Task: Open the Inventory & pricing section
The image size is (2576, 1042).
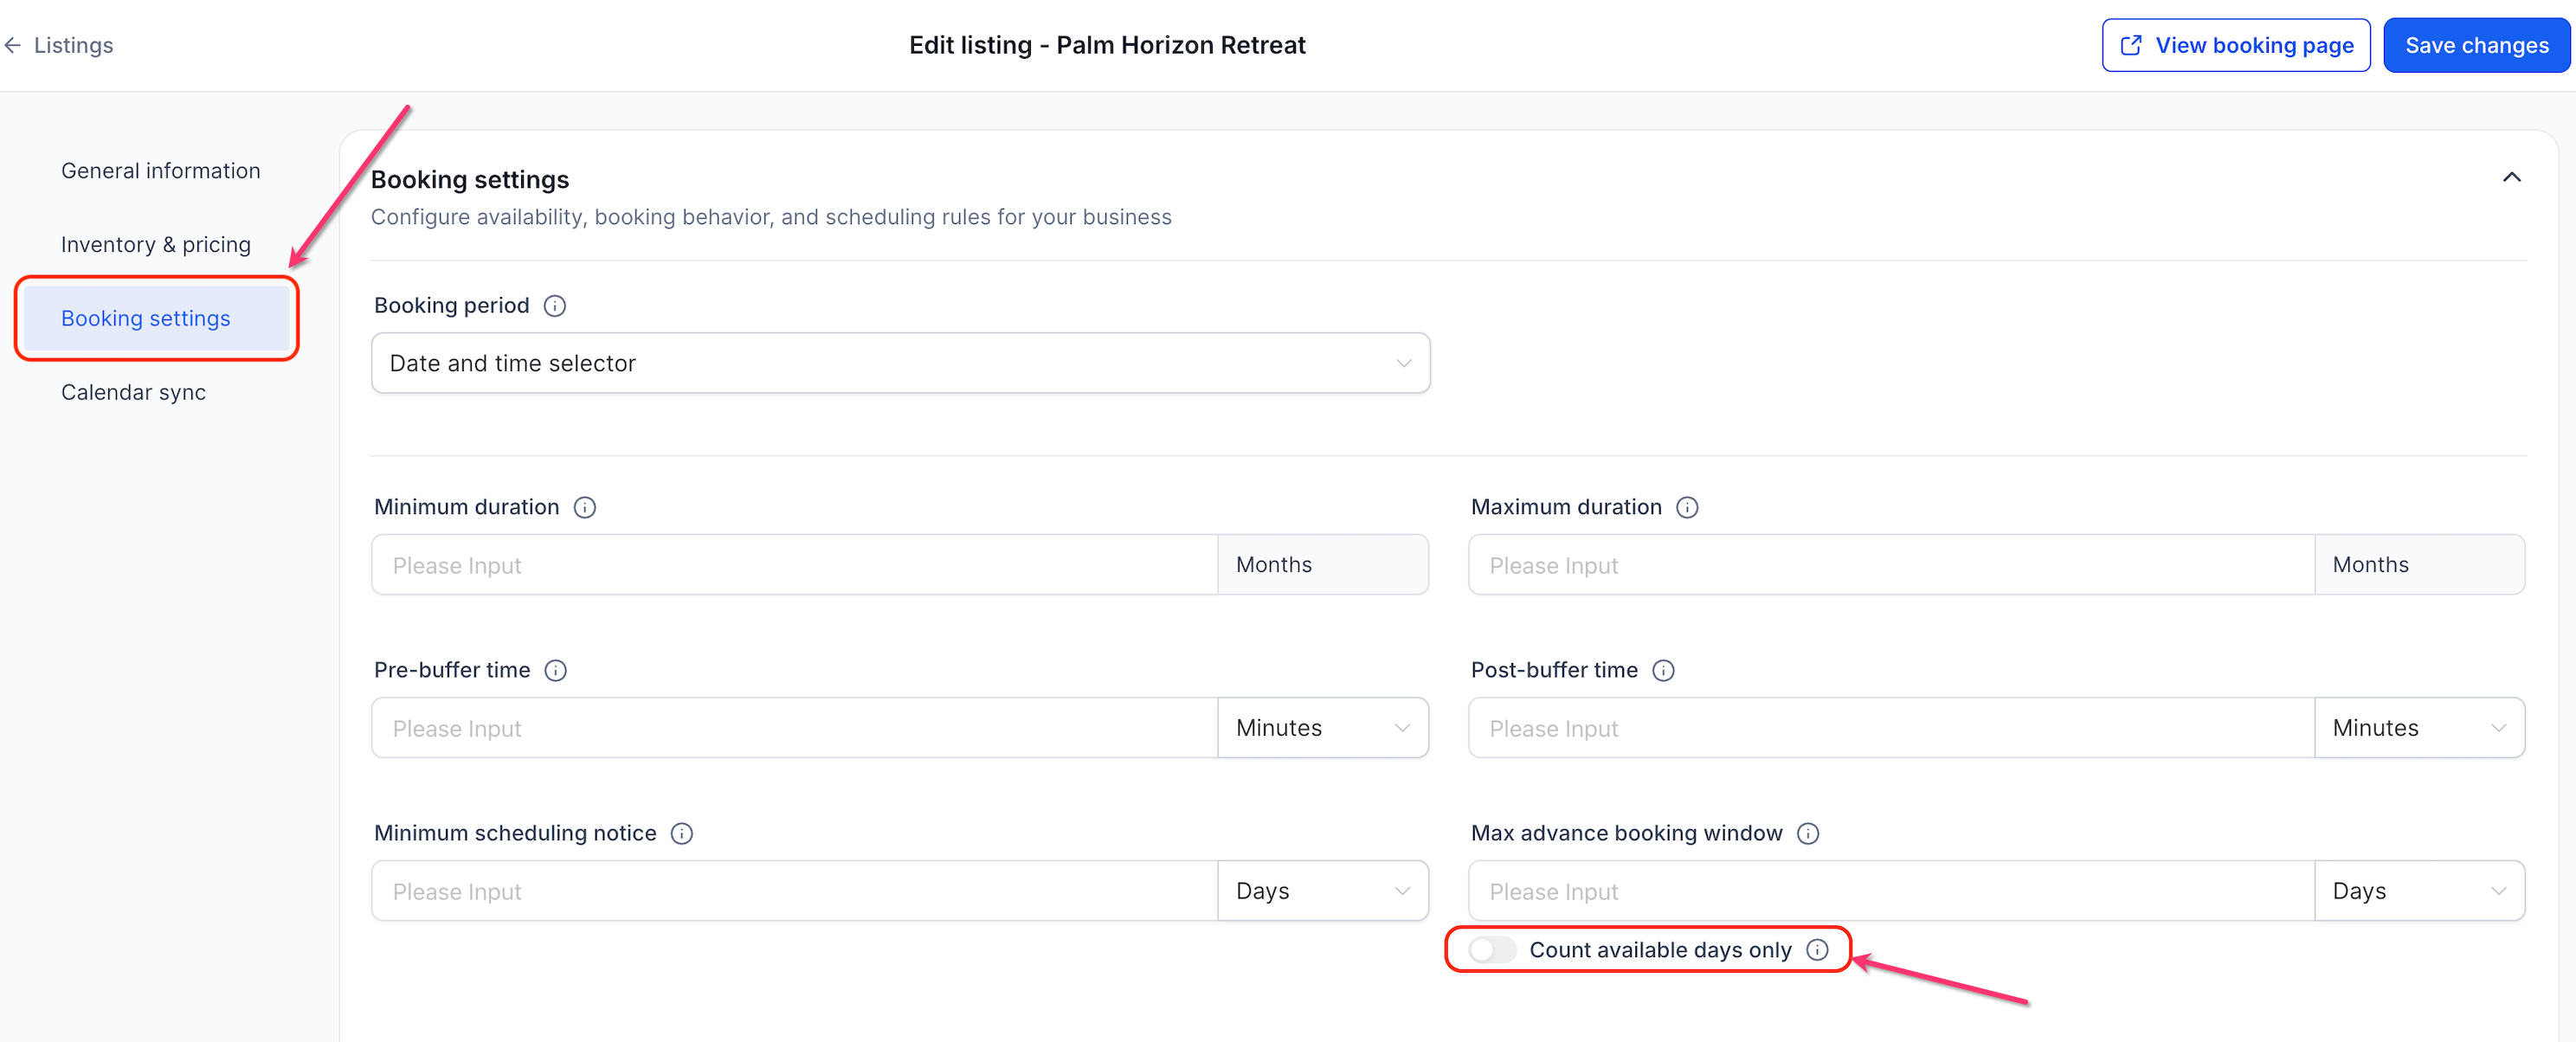Action: [156, 245]
